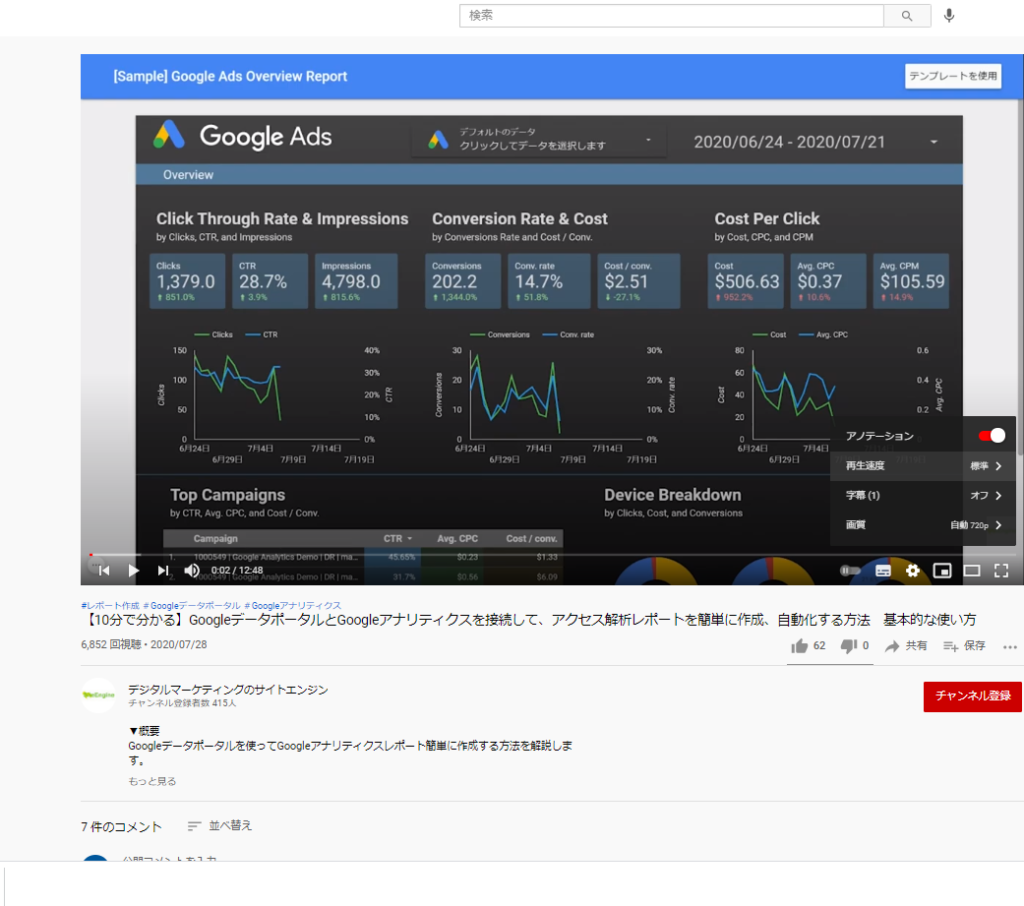The height and width of the screenshot is (906, 1024).
Task: Open comment sorting (並べ替え) menu
Action: [219, 826]
